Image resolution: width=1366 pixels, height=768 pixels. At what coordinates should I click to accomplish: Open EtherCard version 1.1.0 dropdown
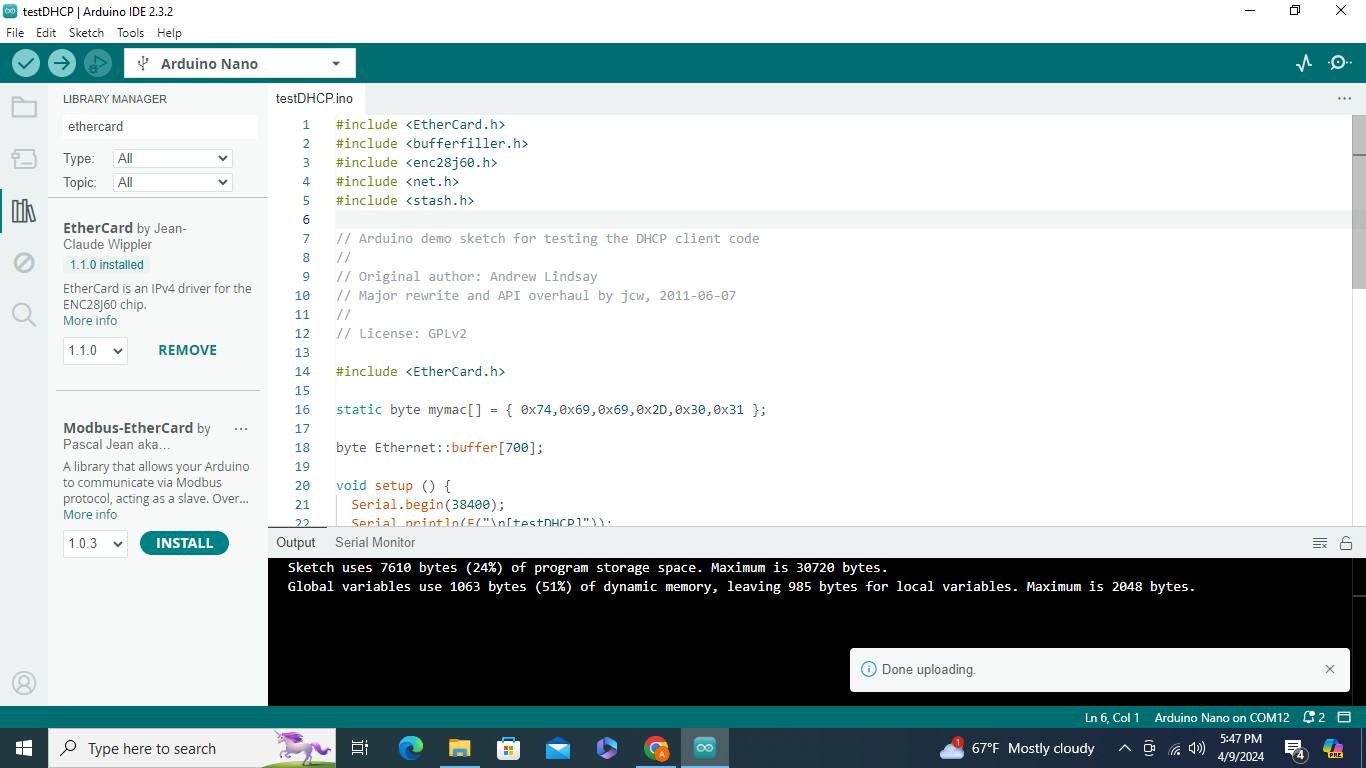point(95,350)
